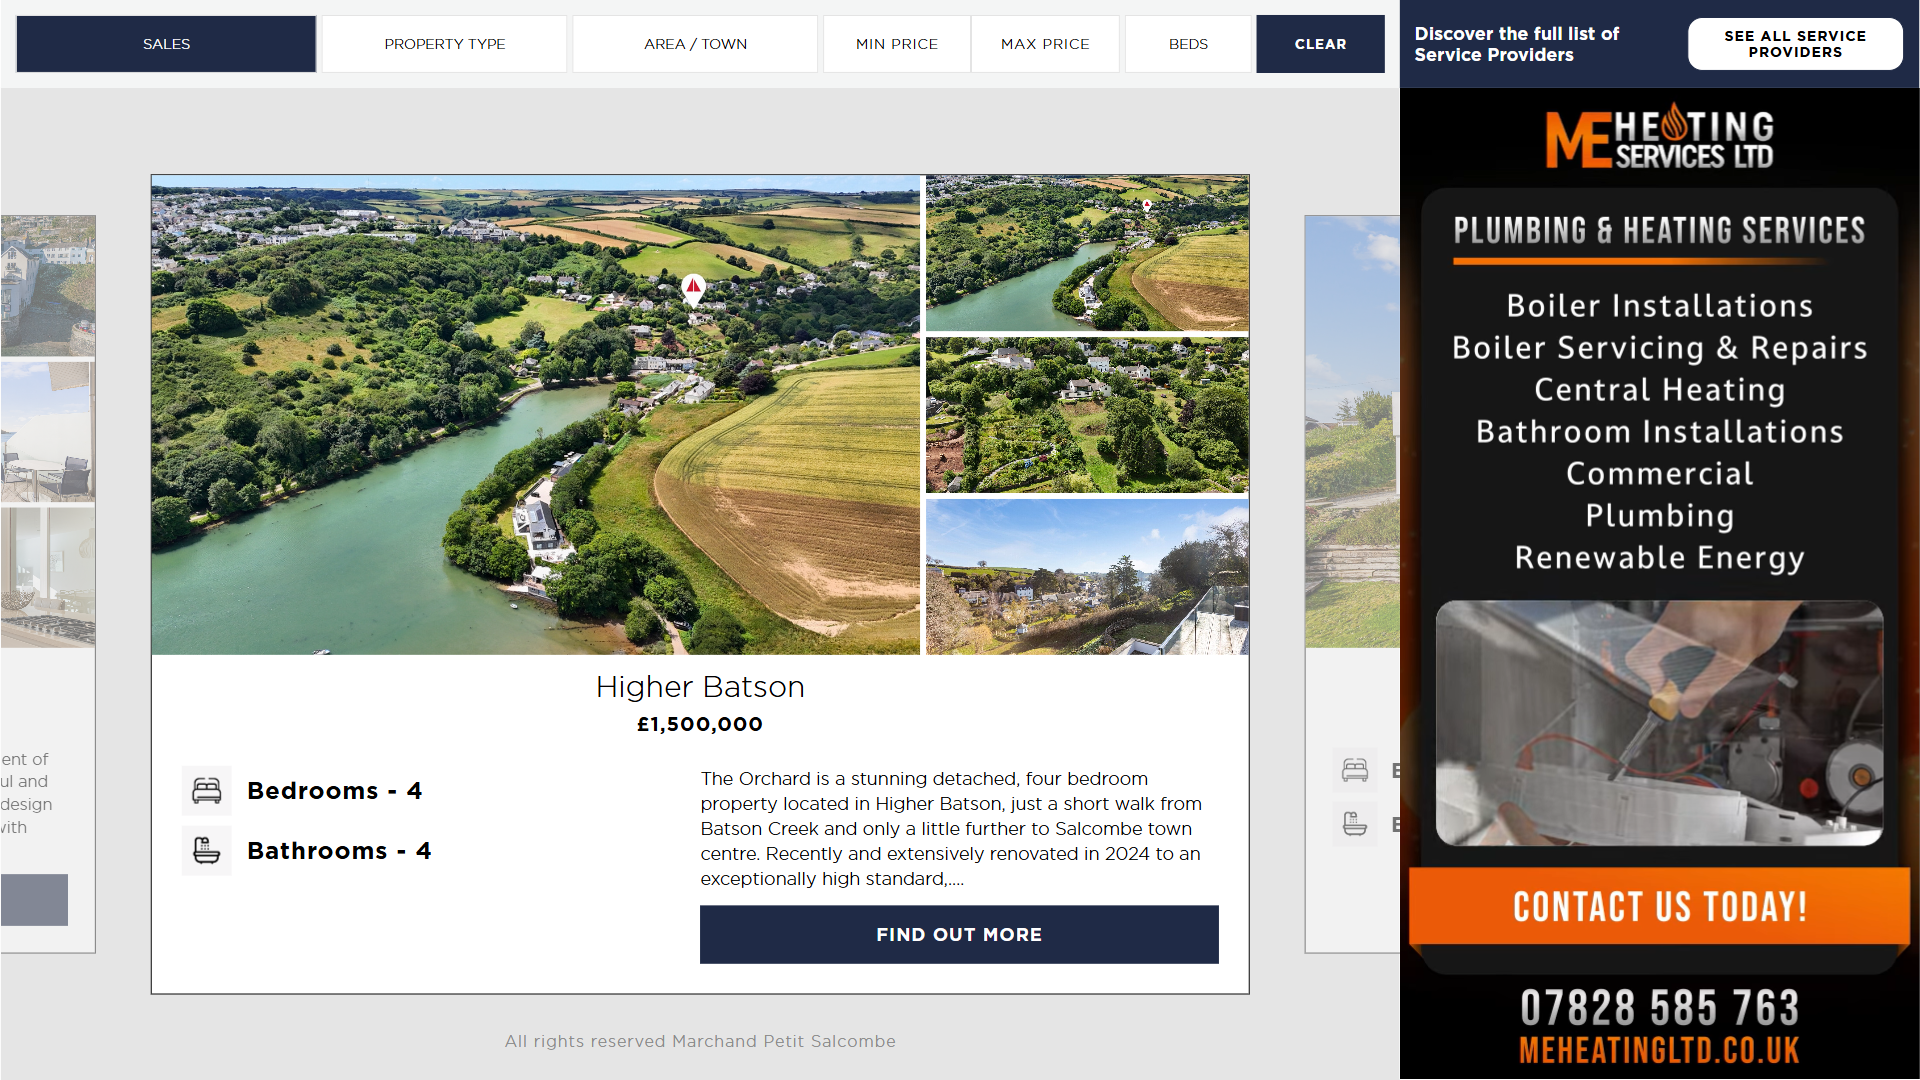The image size is (1920, 1080).
Task: Expand the Beds filter
Action: (x=1188, y=44)
